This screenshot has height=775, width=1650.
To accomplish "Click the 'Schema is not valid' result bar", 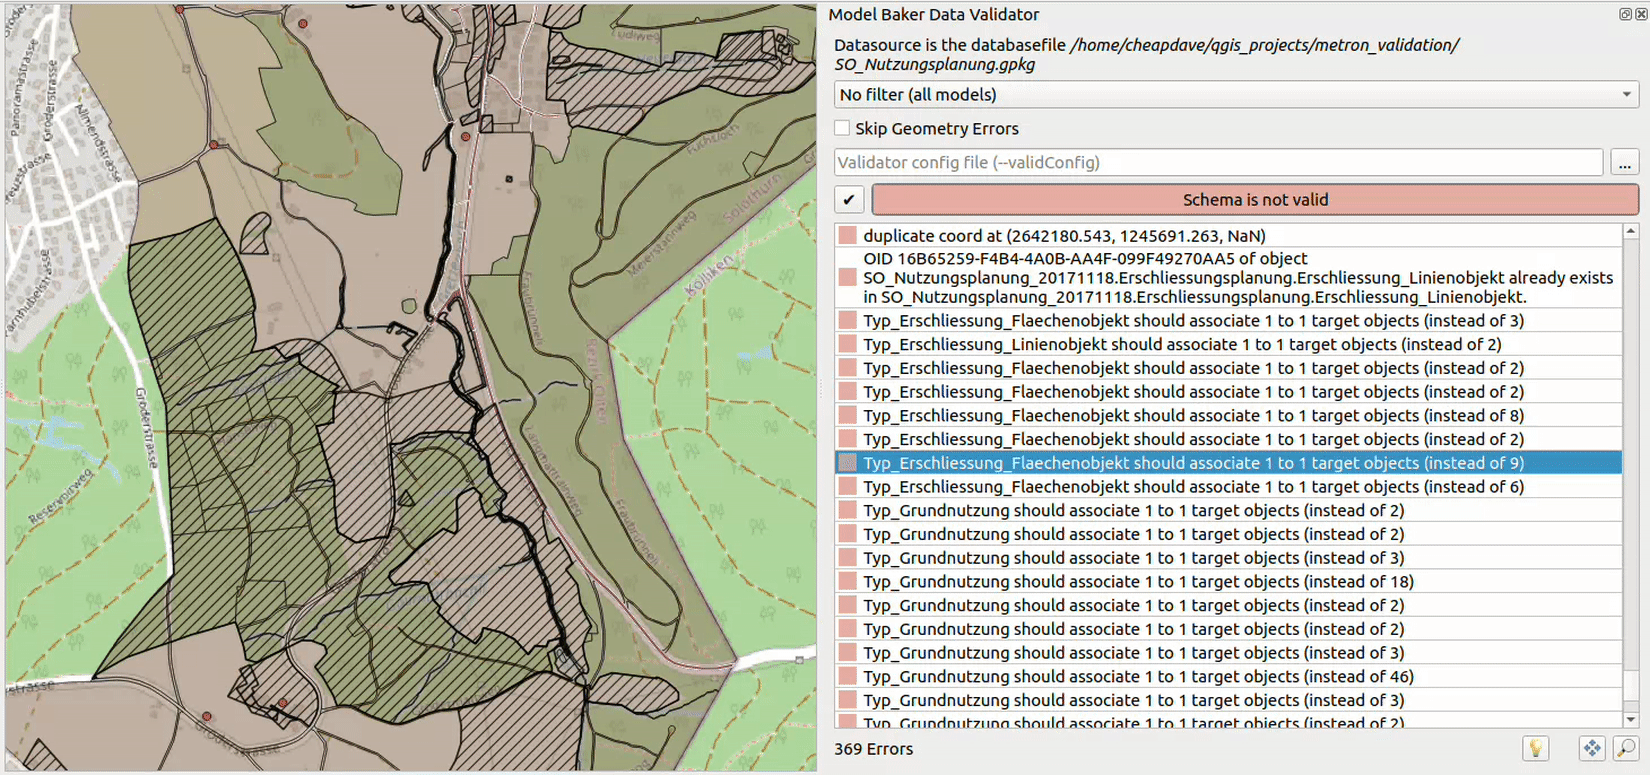I will [1254, 199].
